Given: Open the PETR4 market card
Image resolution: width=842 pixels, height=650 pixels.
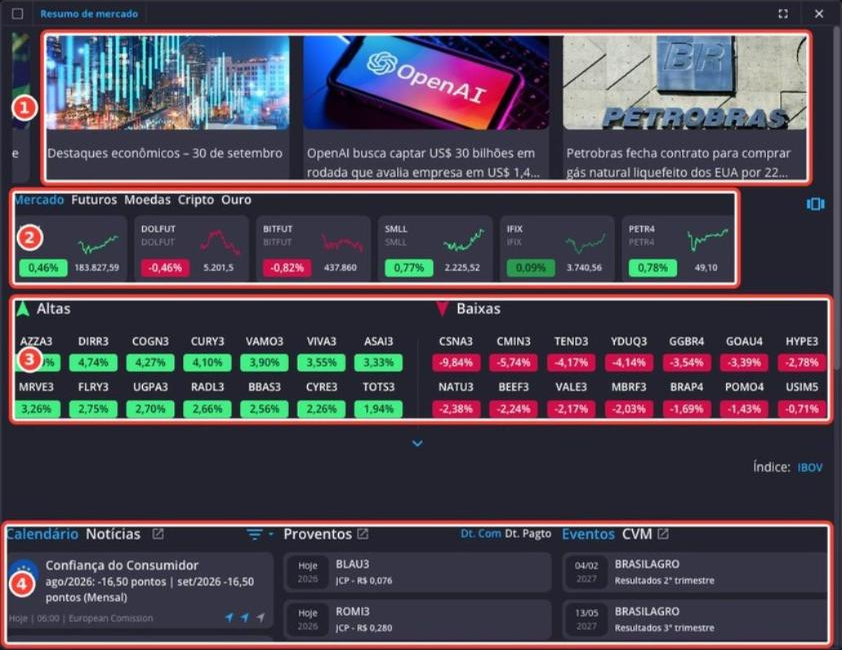Looking at the screenshot, I should pos(678,249).
